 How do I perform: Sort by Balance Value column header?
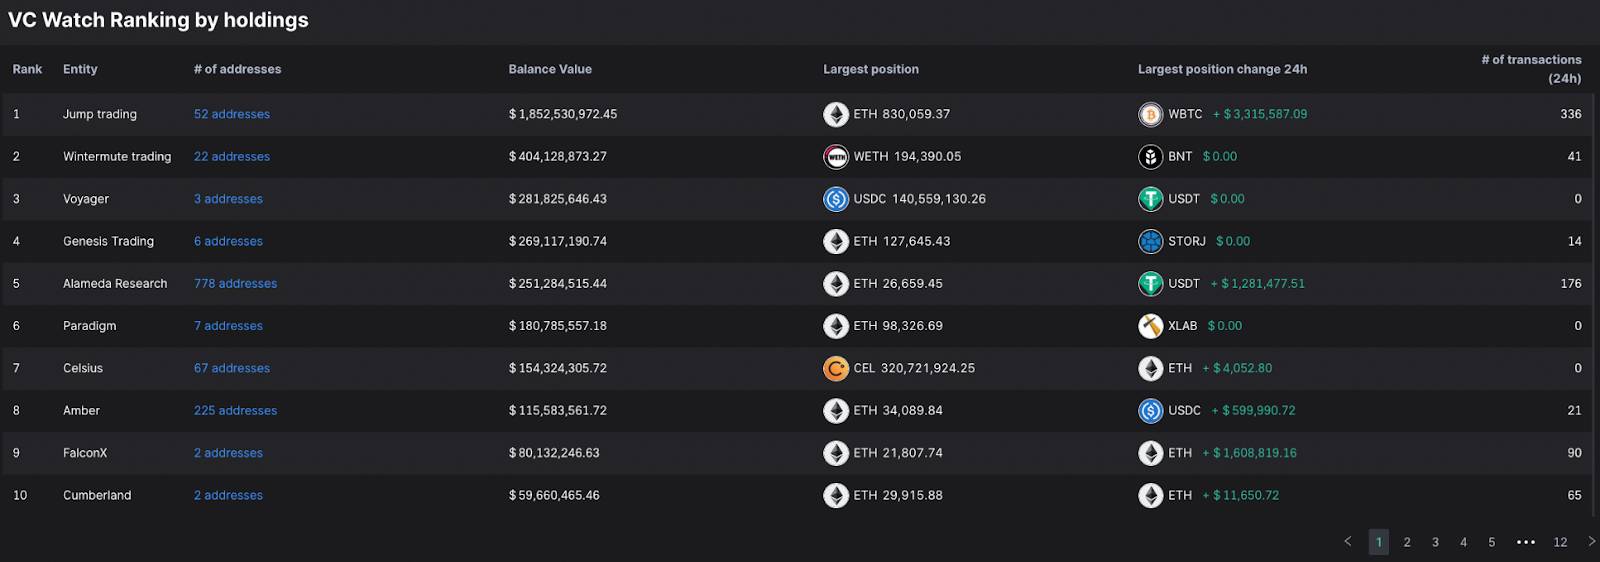(x=550, y=69)
